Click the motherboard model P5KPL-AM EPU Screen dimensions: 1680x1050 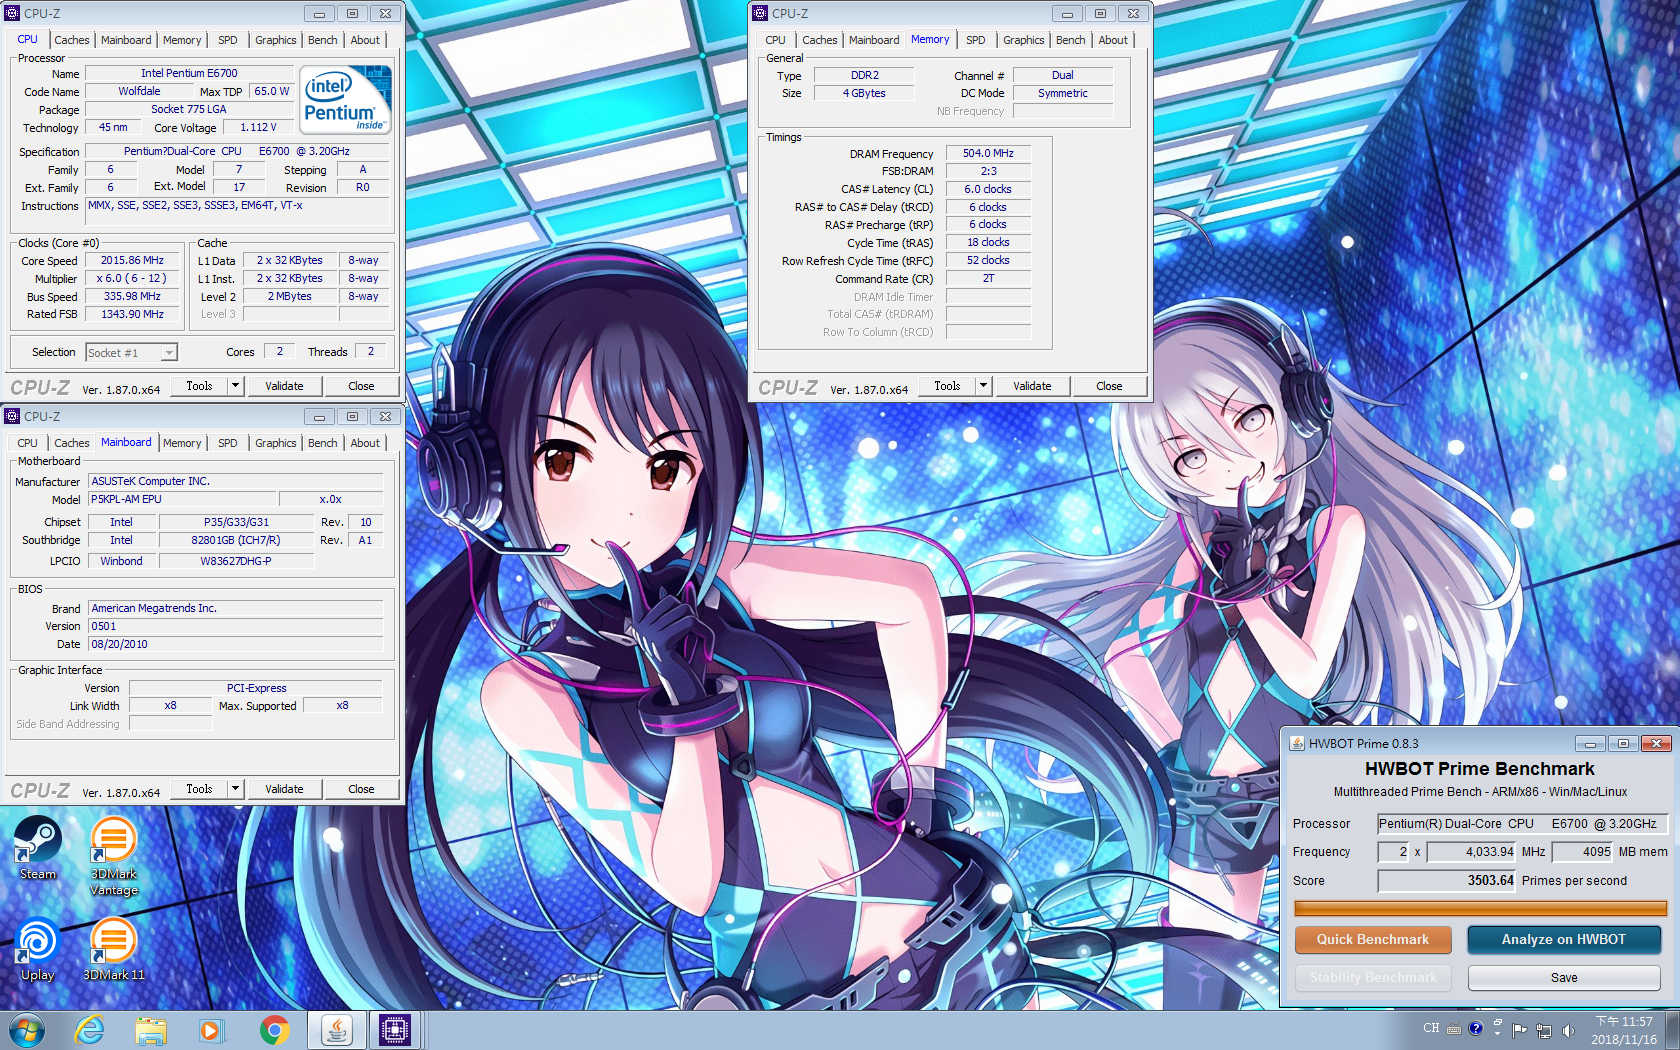(x=182, y=500)
